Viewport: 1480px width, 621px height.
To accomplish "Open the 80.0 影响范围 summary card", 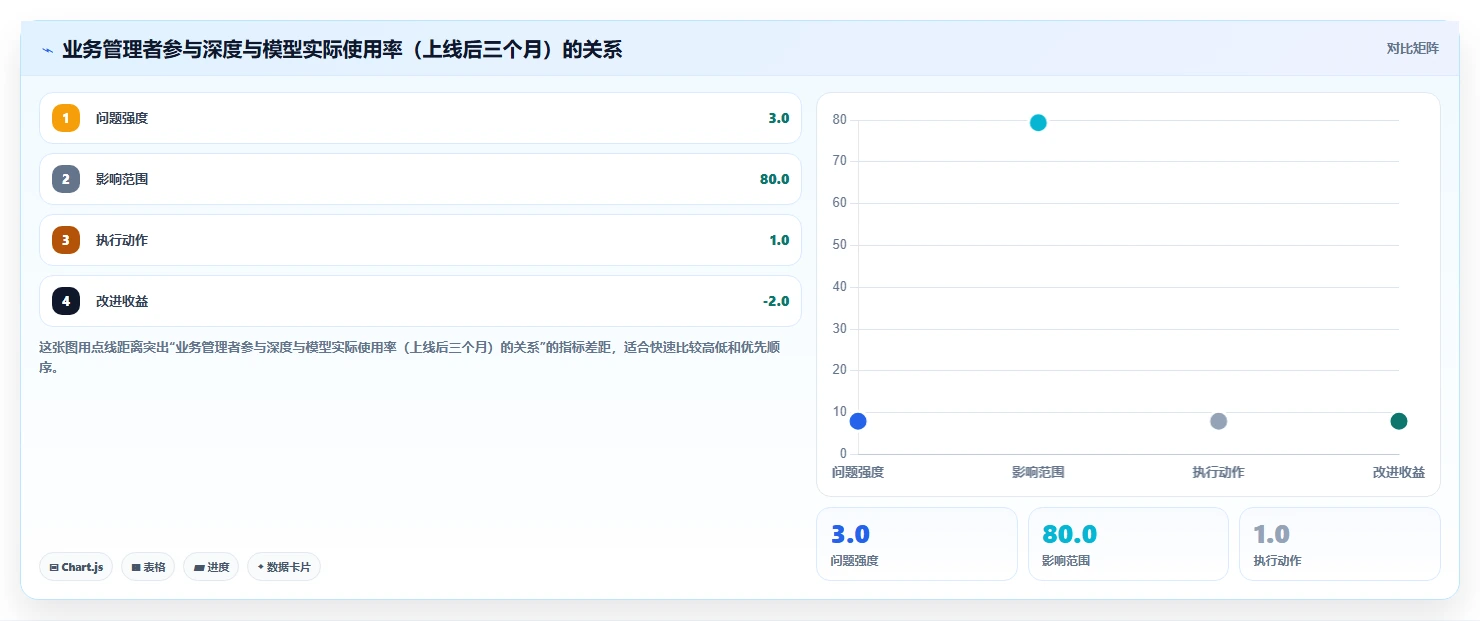I will [1128, 544].
